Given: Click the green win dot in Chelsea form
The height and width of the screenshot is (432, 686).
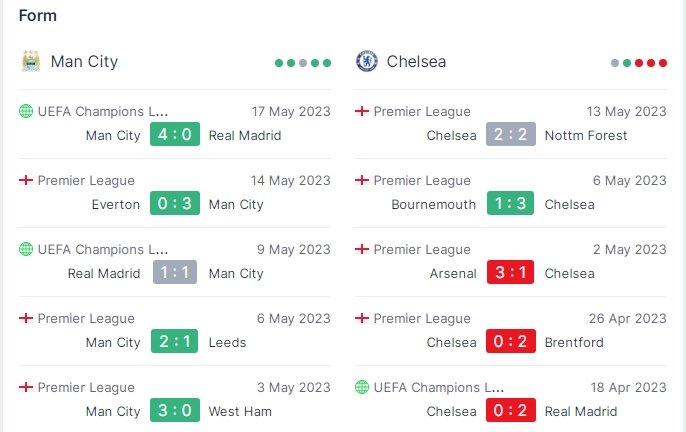Looking at the screenshot, I should tap(627, 63).
